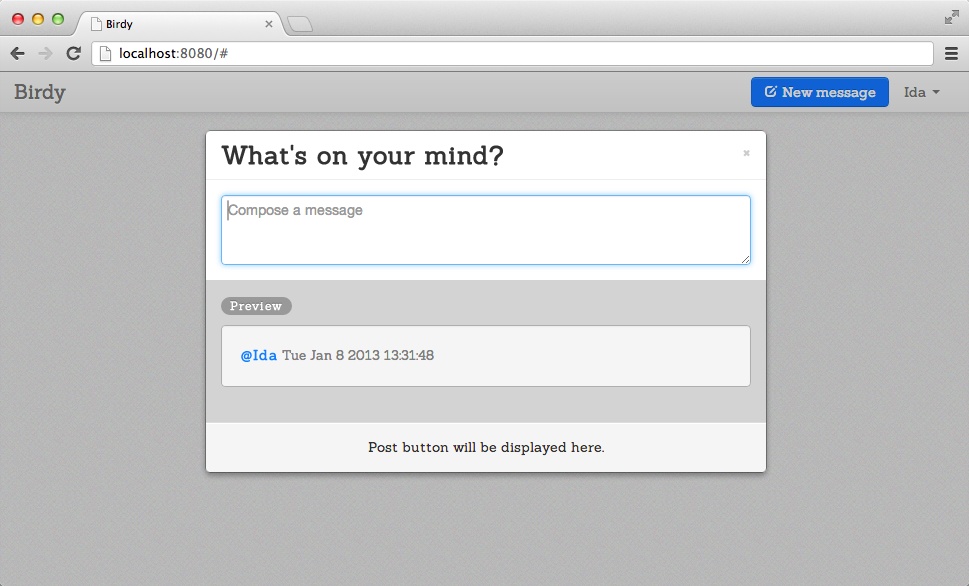Click the Birdy brand link
The width and height of the screenshot is (969, 586).
point(40,91)
